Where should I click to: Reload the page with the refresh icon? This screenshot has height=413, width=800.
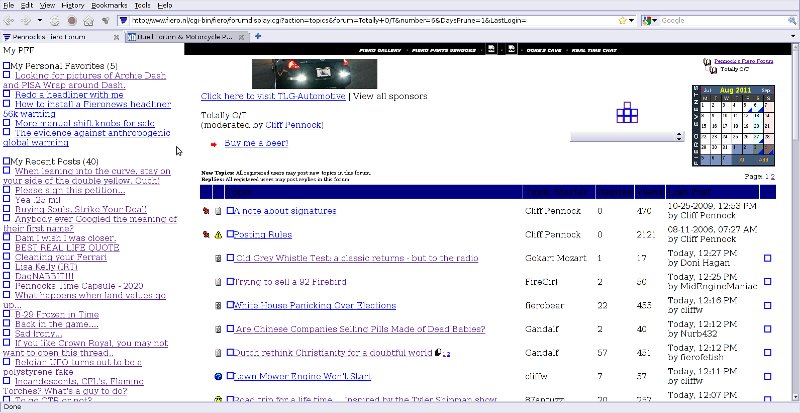click(55, 21)
